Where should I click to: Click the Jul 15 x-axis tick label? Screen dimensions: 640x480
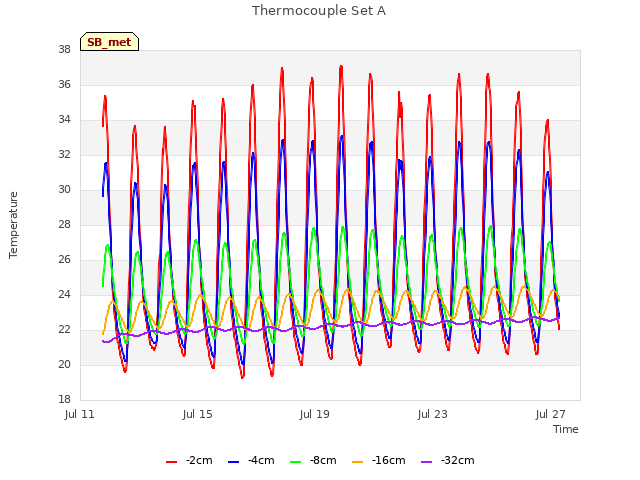[198, 414]
